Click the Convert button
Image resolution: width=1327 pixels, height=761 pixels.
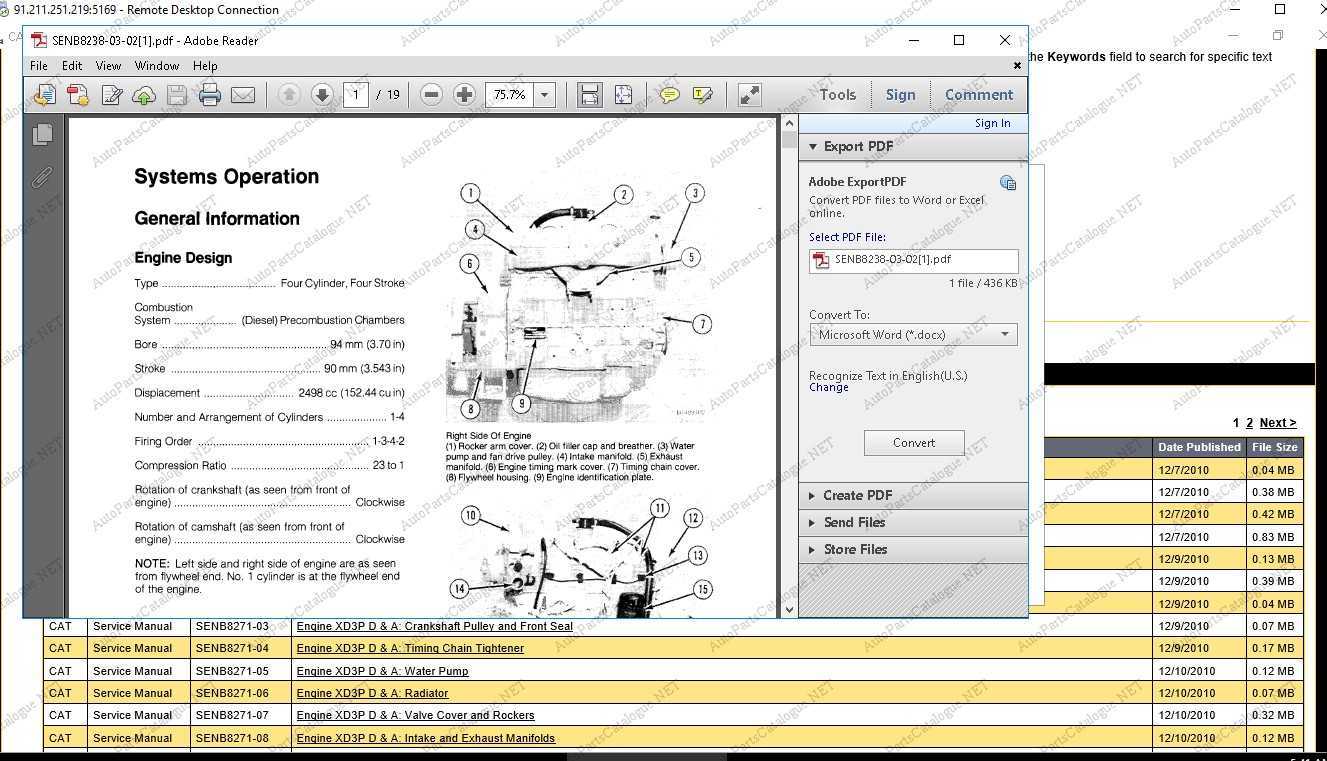coord(914,443)
